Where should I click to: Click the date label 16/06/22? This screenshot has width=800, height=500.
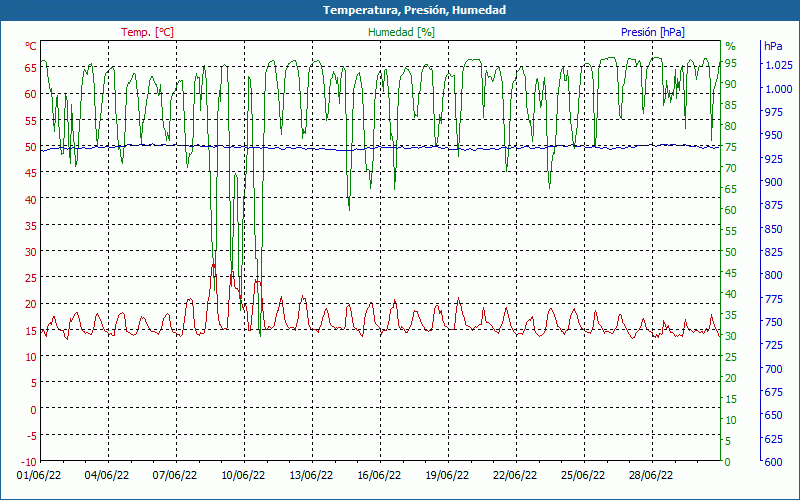(379, 476)
